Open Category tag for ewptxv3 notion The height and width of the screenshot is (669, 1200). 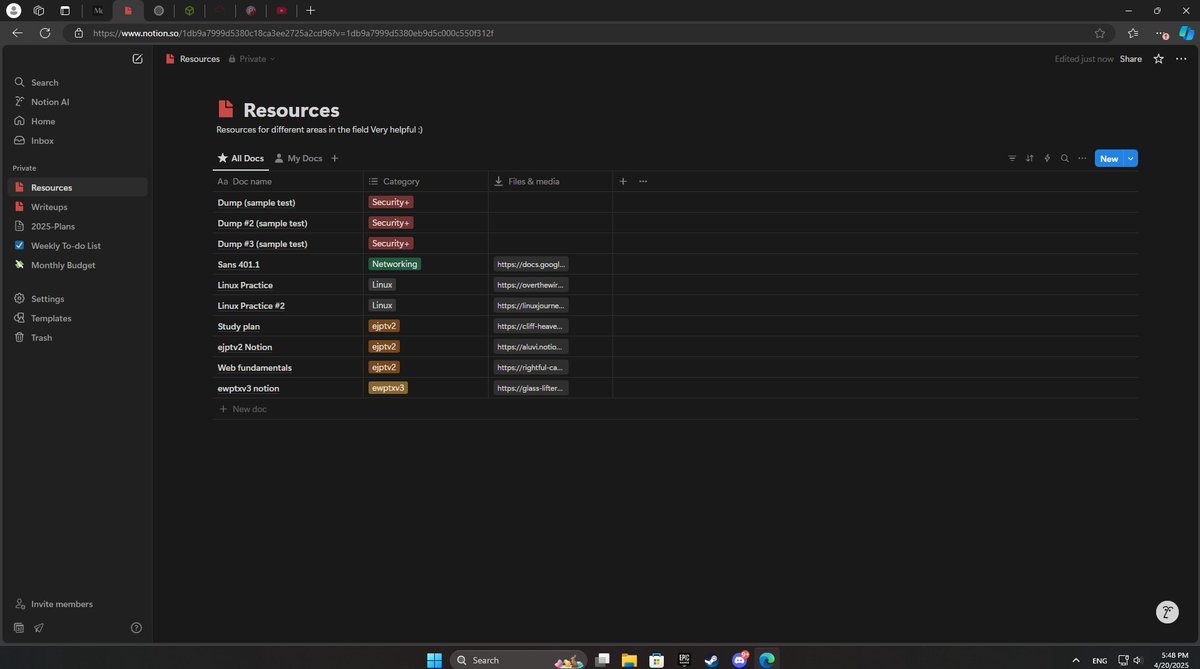pos(388,388)
